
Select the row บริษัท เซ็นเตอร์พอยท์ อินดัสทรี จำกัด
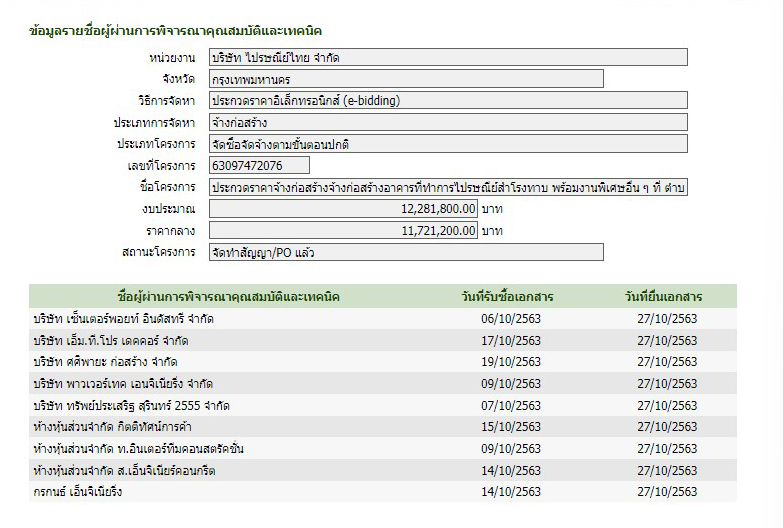(123, 319)
